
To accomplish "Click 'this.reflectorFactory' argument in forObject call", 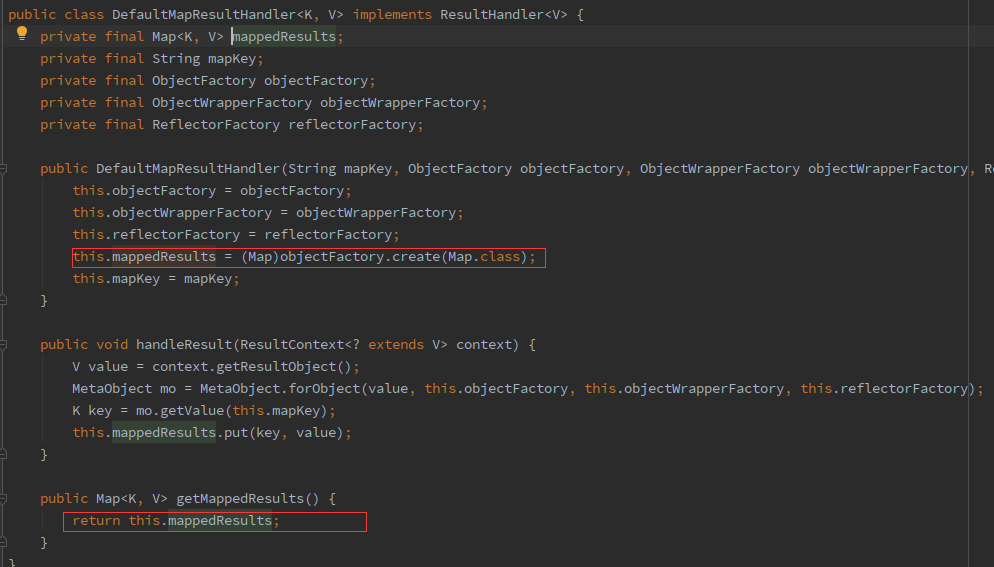I will 884,389.
